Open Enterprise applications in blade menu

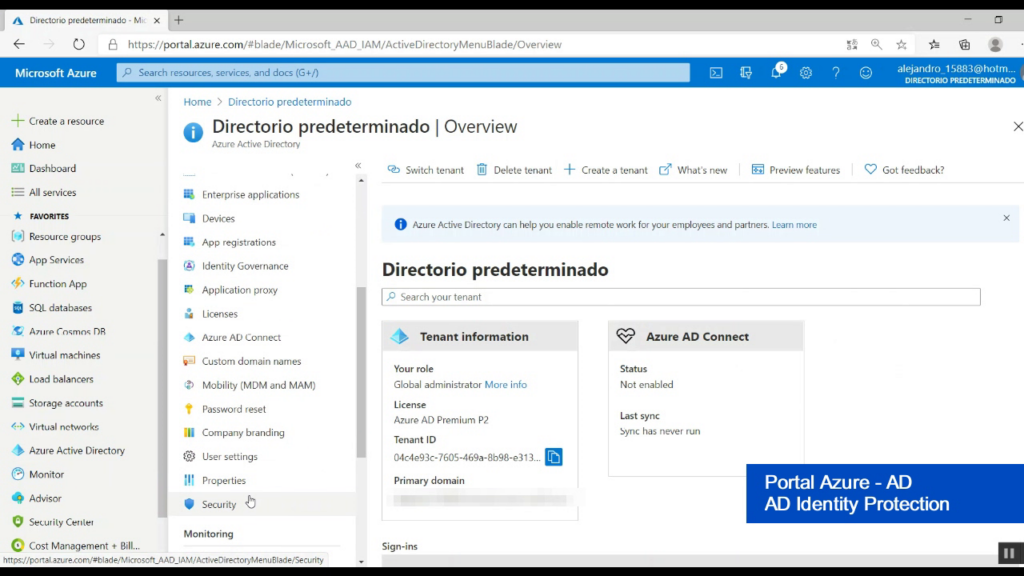tap(250, 195)
